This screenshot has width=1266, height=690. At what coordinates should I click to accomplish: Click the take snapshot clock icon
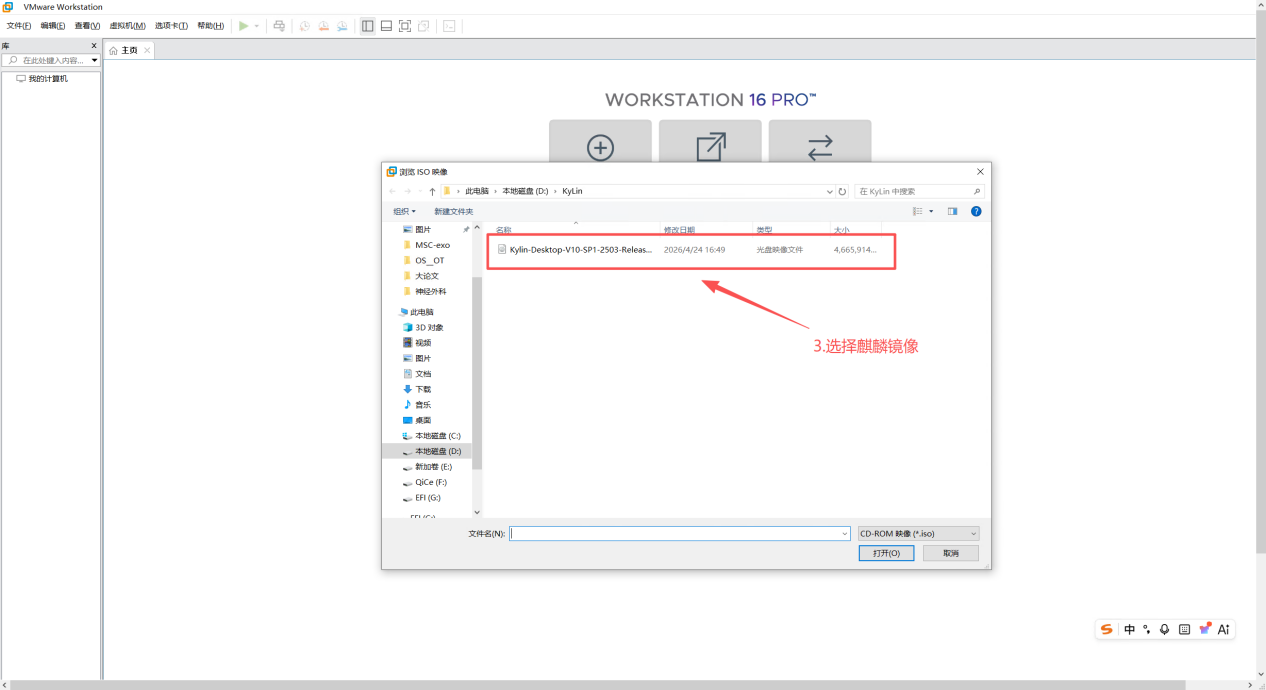pos(305,26)
